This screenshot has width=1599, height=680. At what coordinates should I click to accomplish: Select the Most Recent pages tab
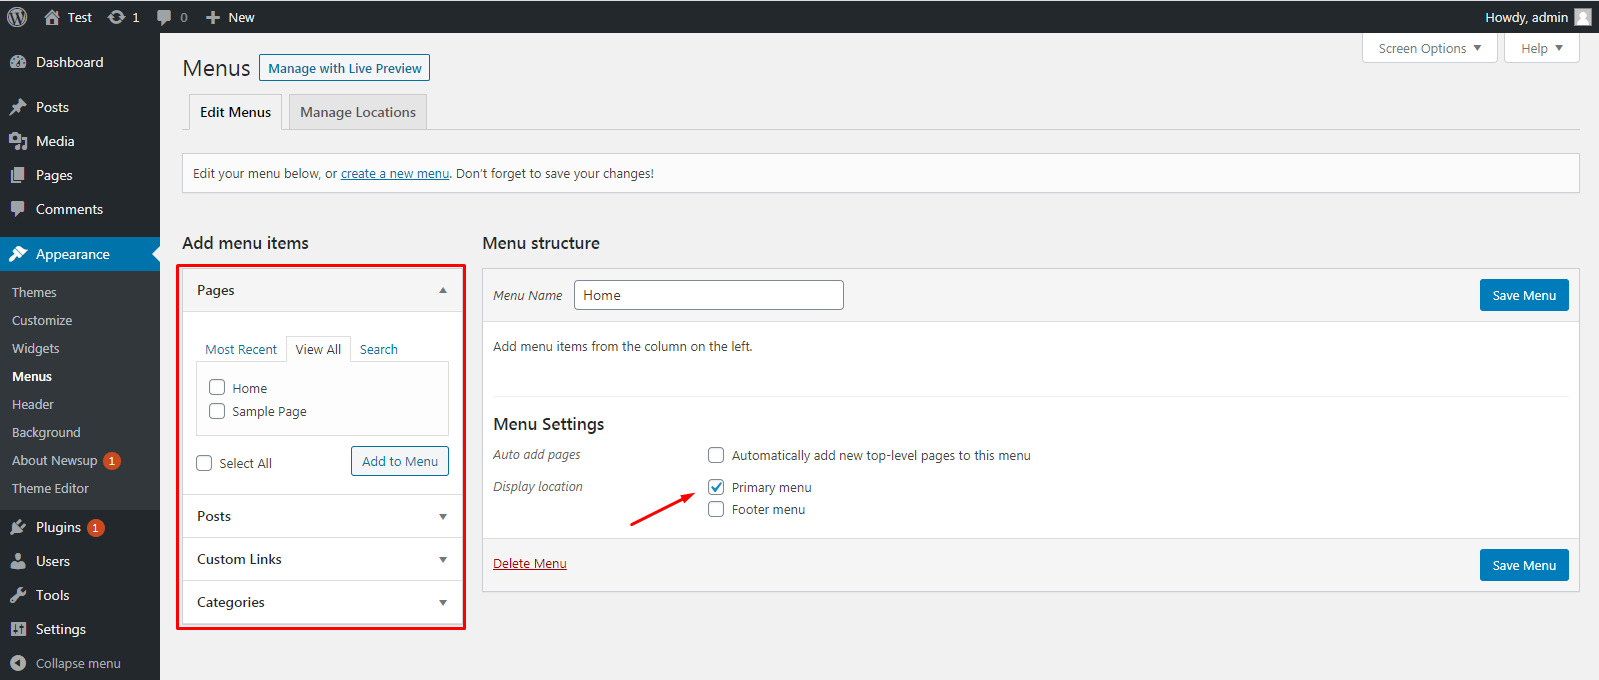click(x=241, y=349)
